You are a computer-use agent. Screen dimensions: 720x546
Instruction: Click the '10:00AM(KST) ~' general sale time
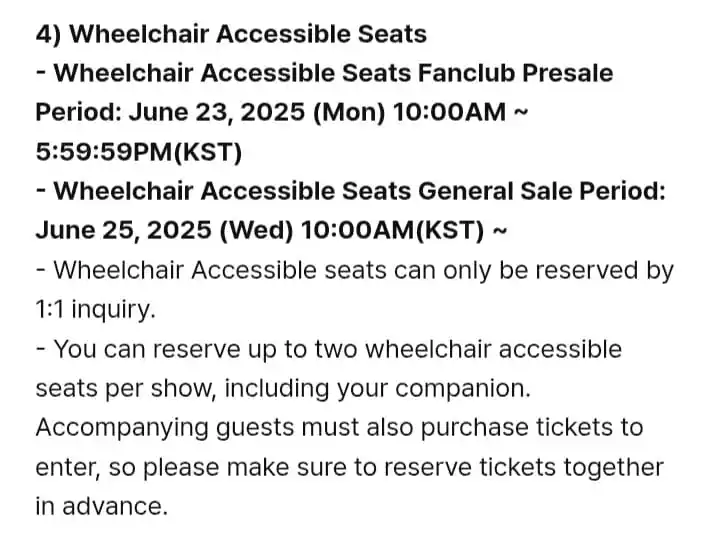[x=404, y=230]
